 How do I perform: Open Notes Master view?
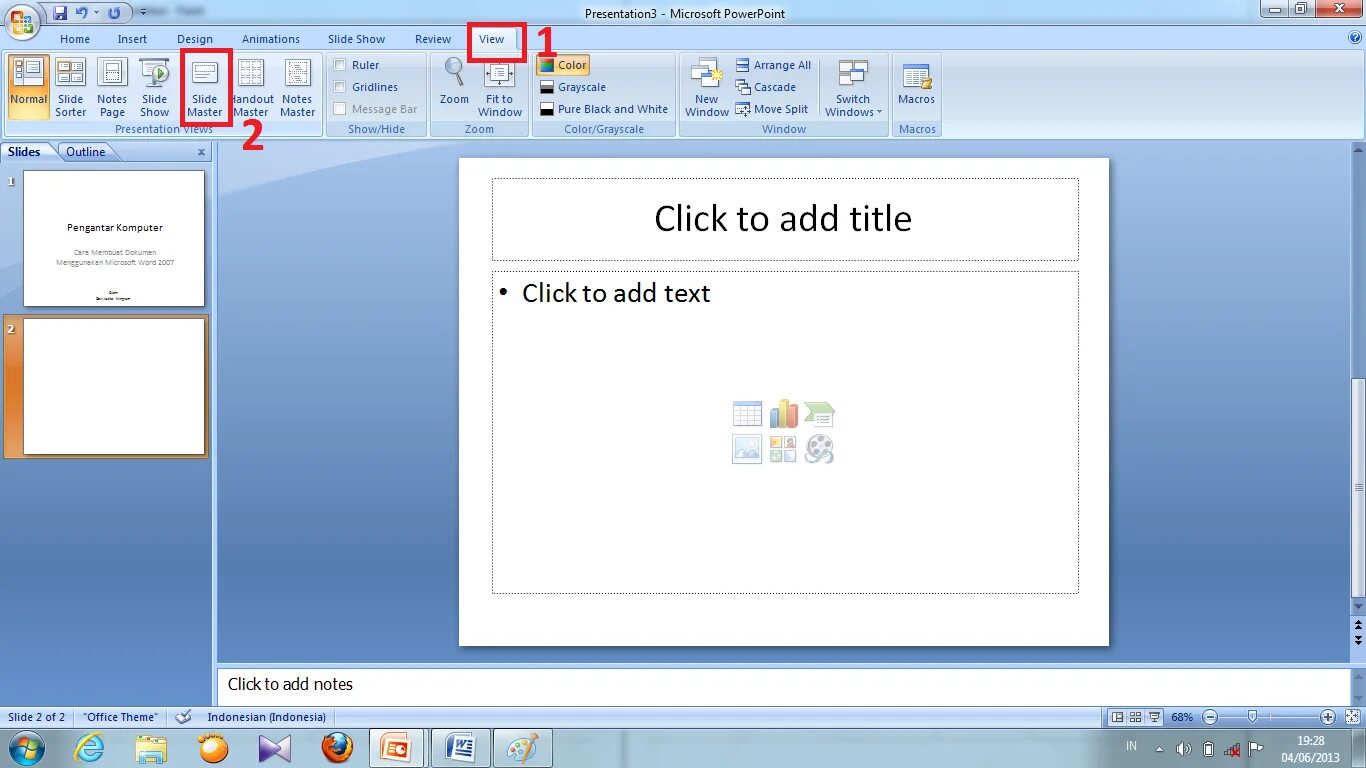(297, 87)
